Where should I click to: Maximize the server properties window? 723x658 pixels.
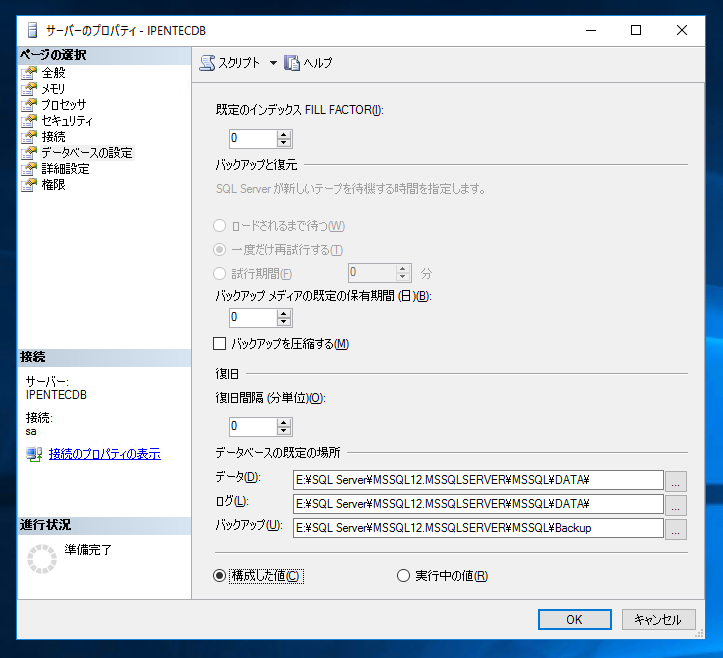click(636, 30)
